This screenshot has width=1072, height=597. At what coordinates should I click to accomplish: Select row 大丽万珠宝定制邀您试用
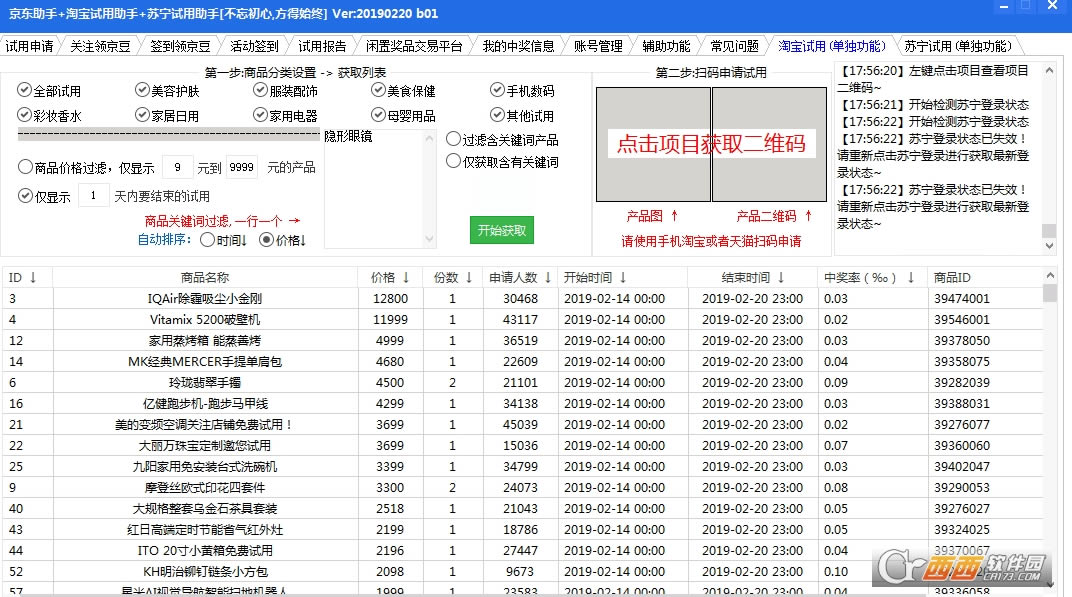tap(523, 446)
